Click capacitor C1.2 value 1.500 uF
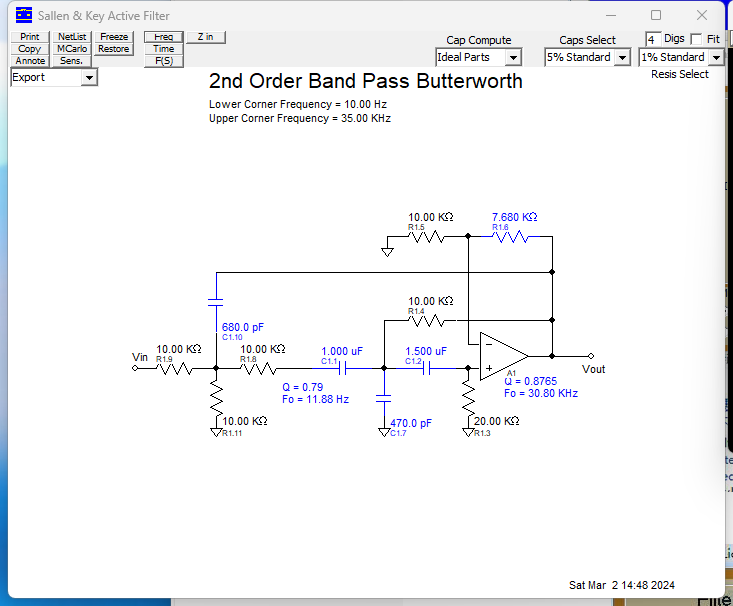The height and width of the screenshot is (606, 733). pyautogui.click(x=426, y=352)
